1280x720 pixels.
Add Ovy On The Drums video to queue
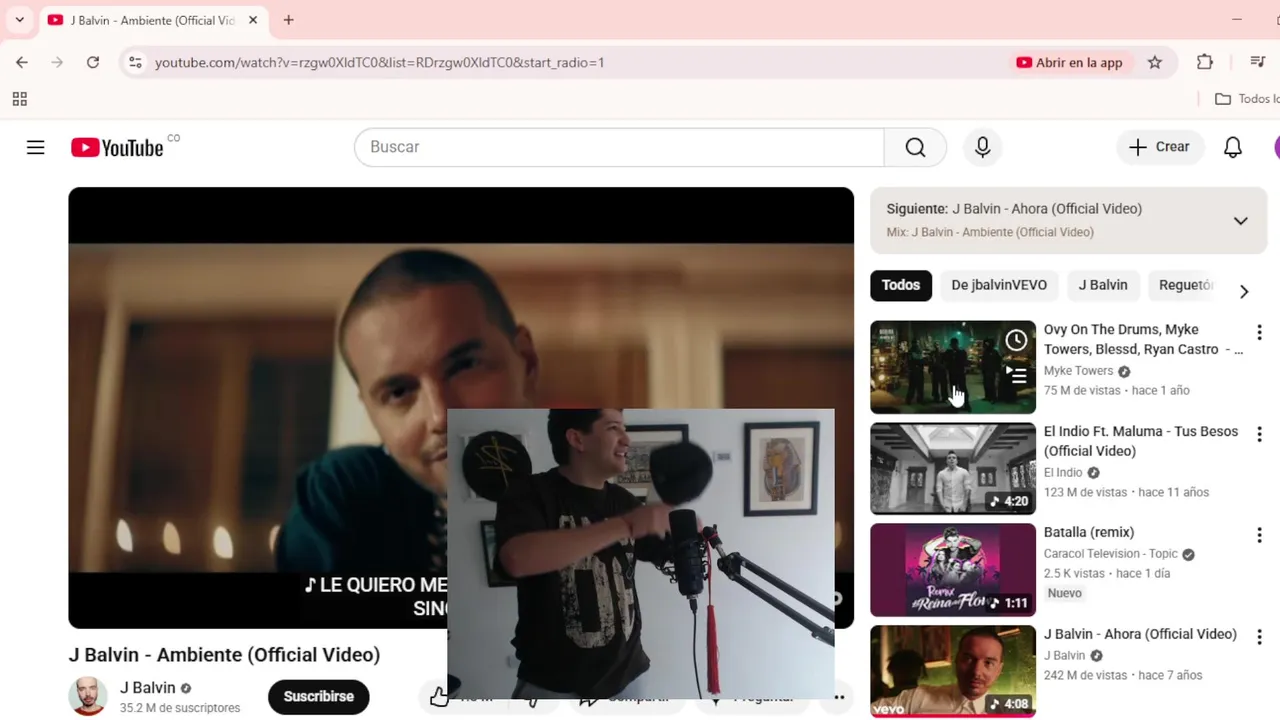(1016, 376)
